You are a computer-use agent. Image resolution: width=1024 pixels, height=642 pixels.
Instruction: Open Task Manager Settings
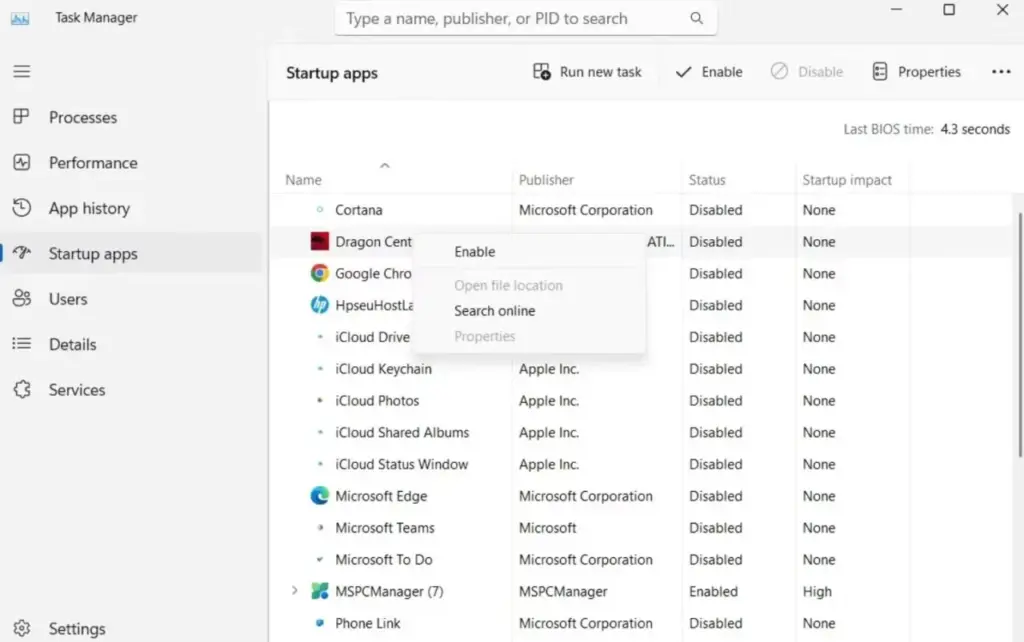(76, 629)
